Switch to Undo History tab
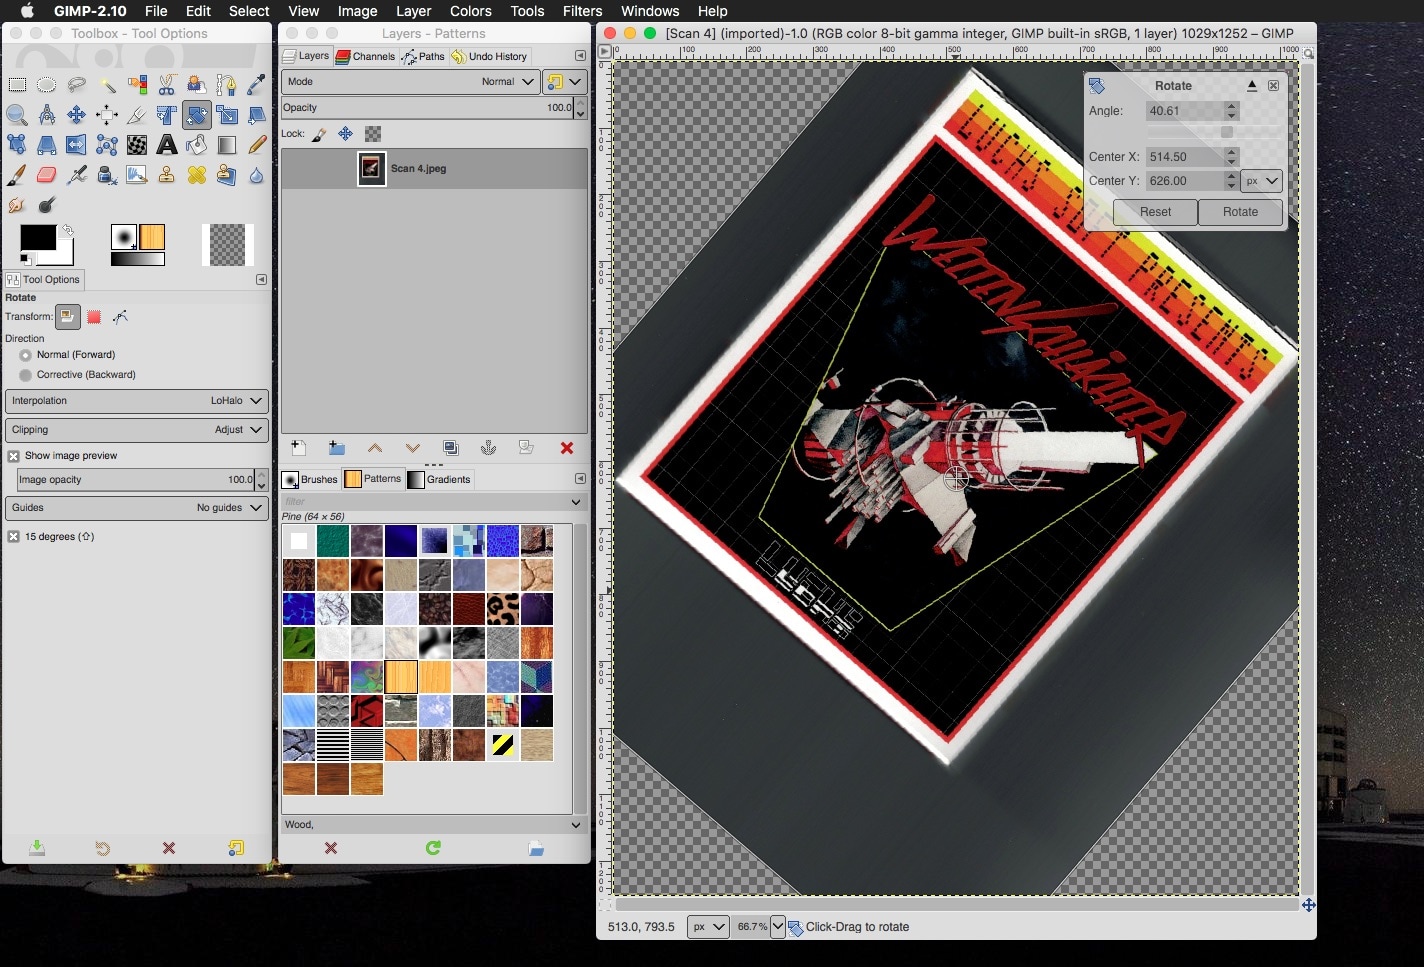Viewport: 1424px width, 967px height. 489,57
